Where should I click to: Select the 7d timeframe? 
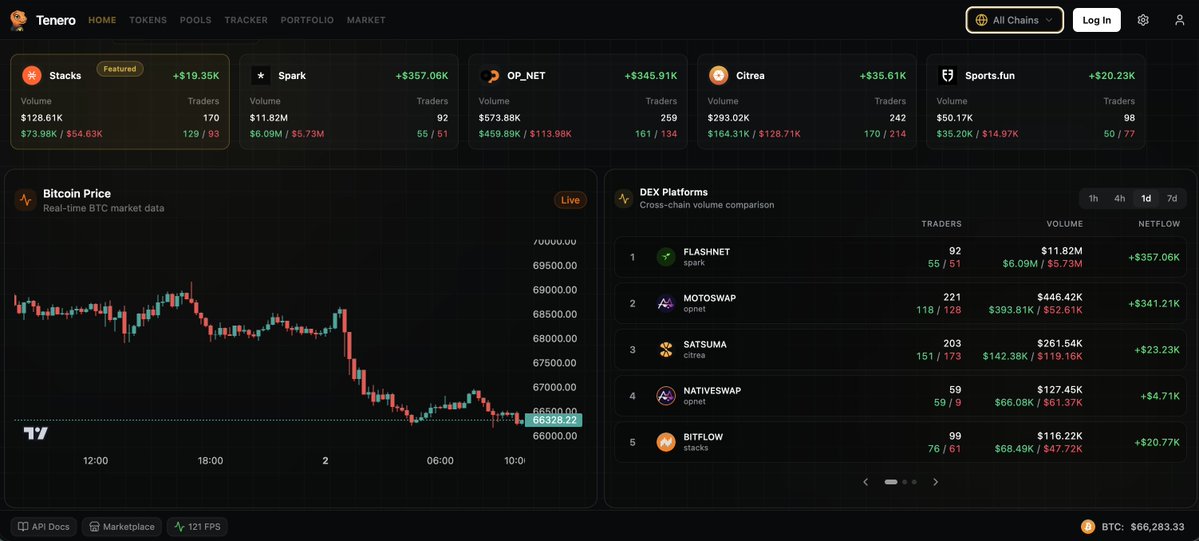1172,198
